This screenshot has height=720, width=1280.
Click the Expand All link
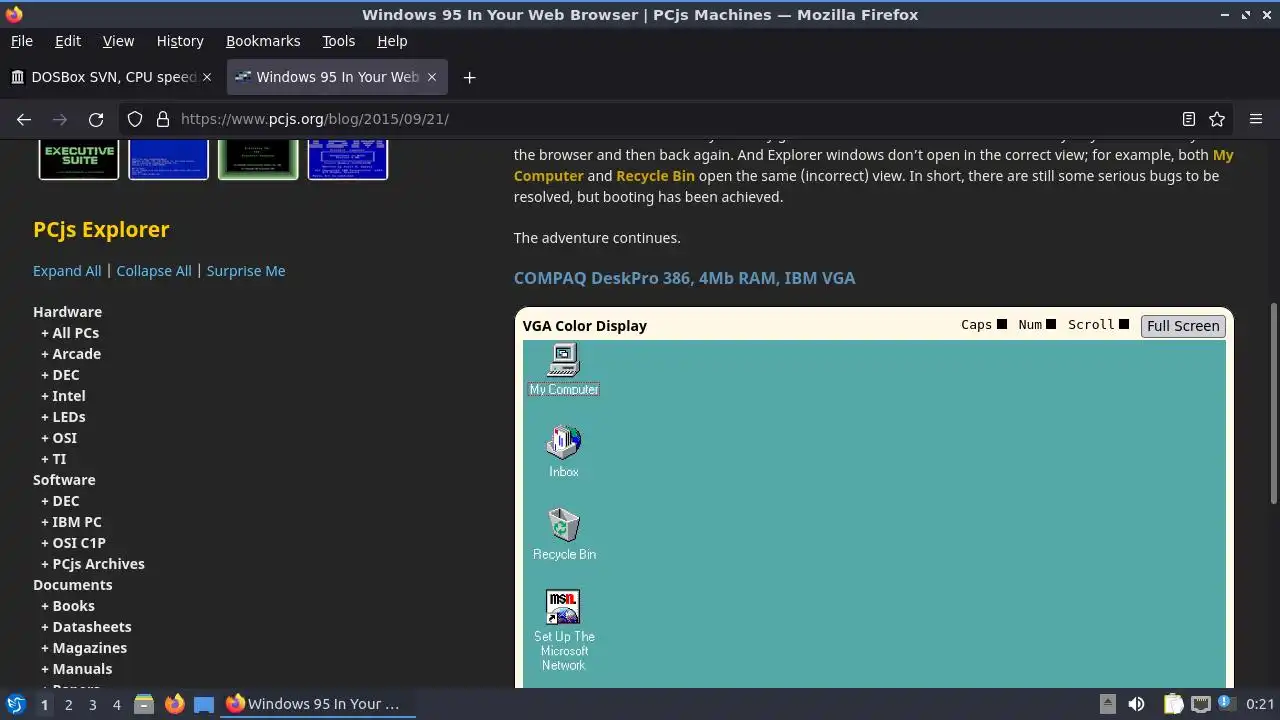pyautogui.click(x=67, y=271)
